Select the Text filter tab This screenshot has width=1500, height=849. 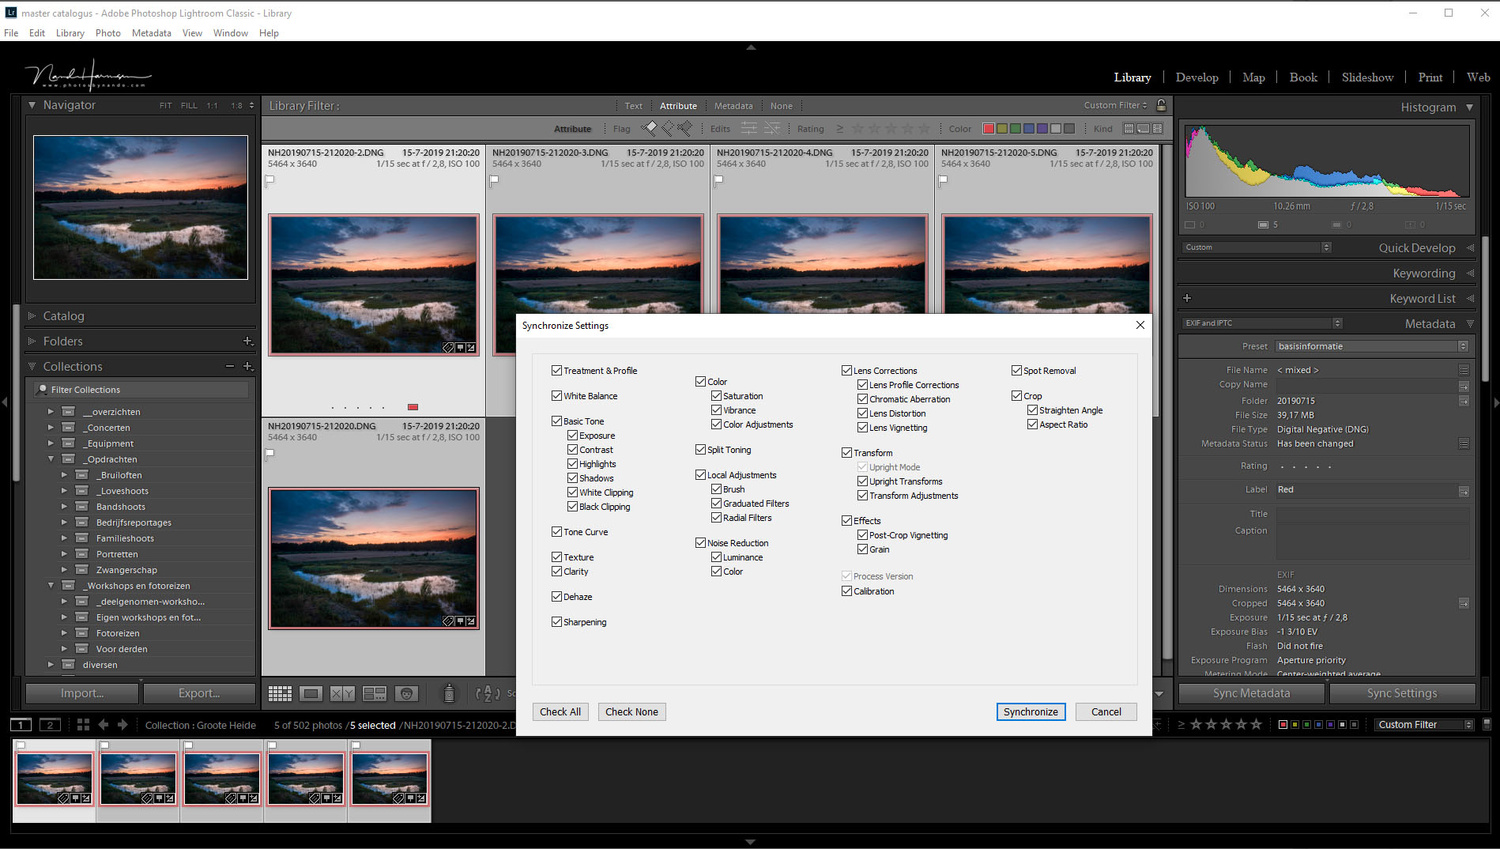[x=634, y=106]
